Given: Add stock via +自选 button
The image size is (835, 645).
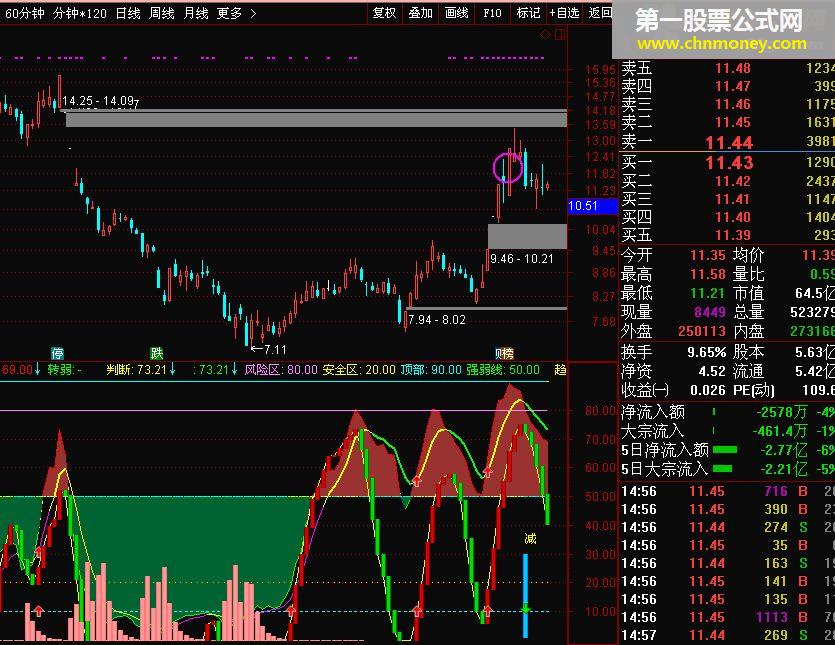Looking at the screenshot, I should (564, 13).
